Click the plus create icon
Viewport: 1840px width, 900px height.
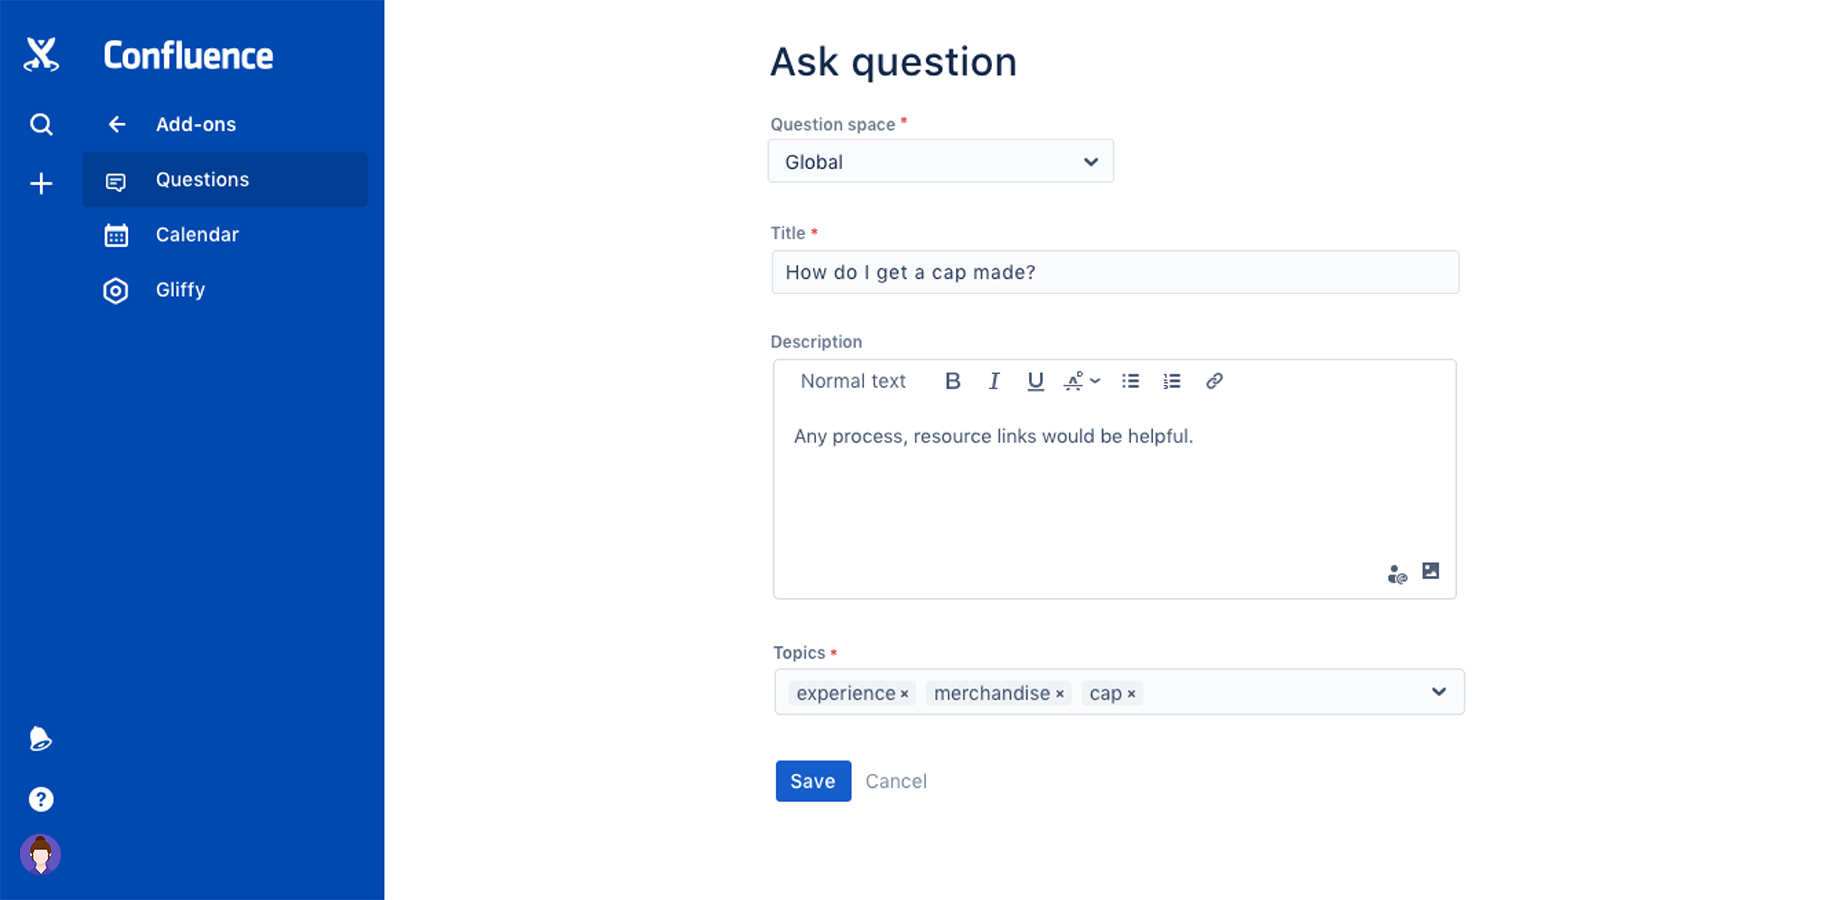pos(41,184)
